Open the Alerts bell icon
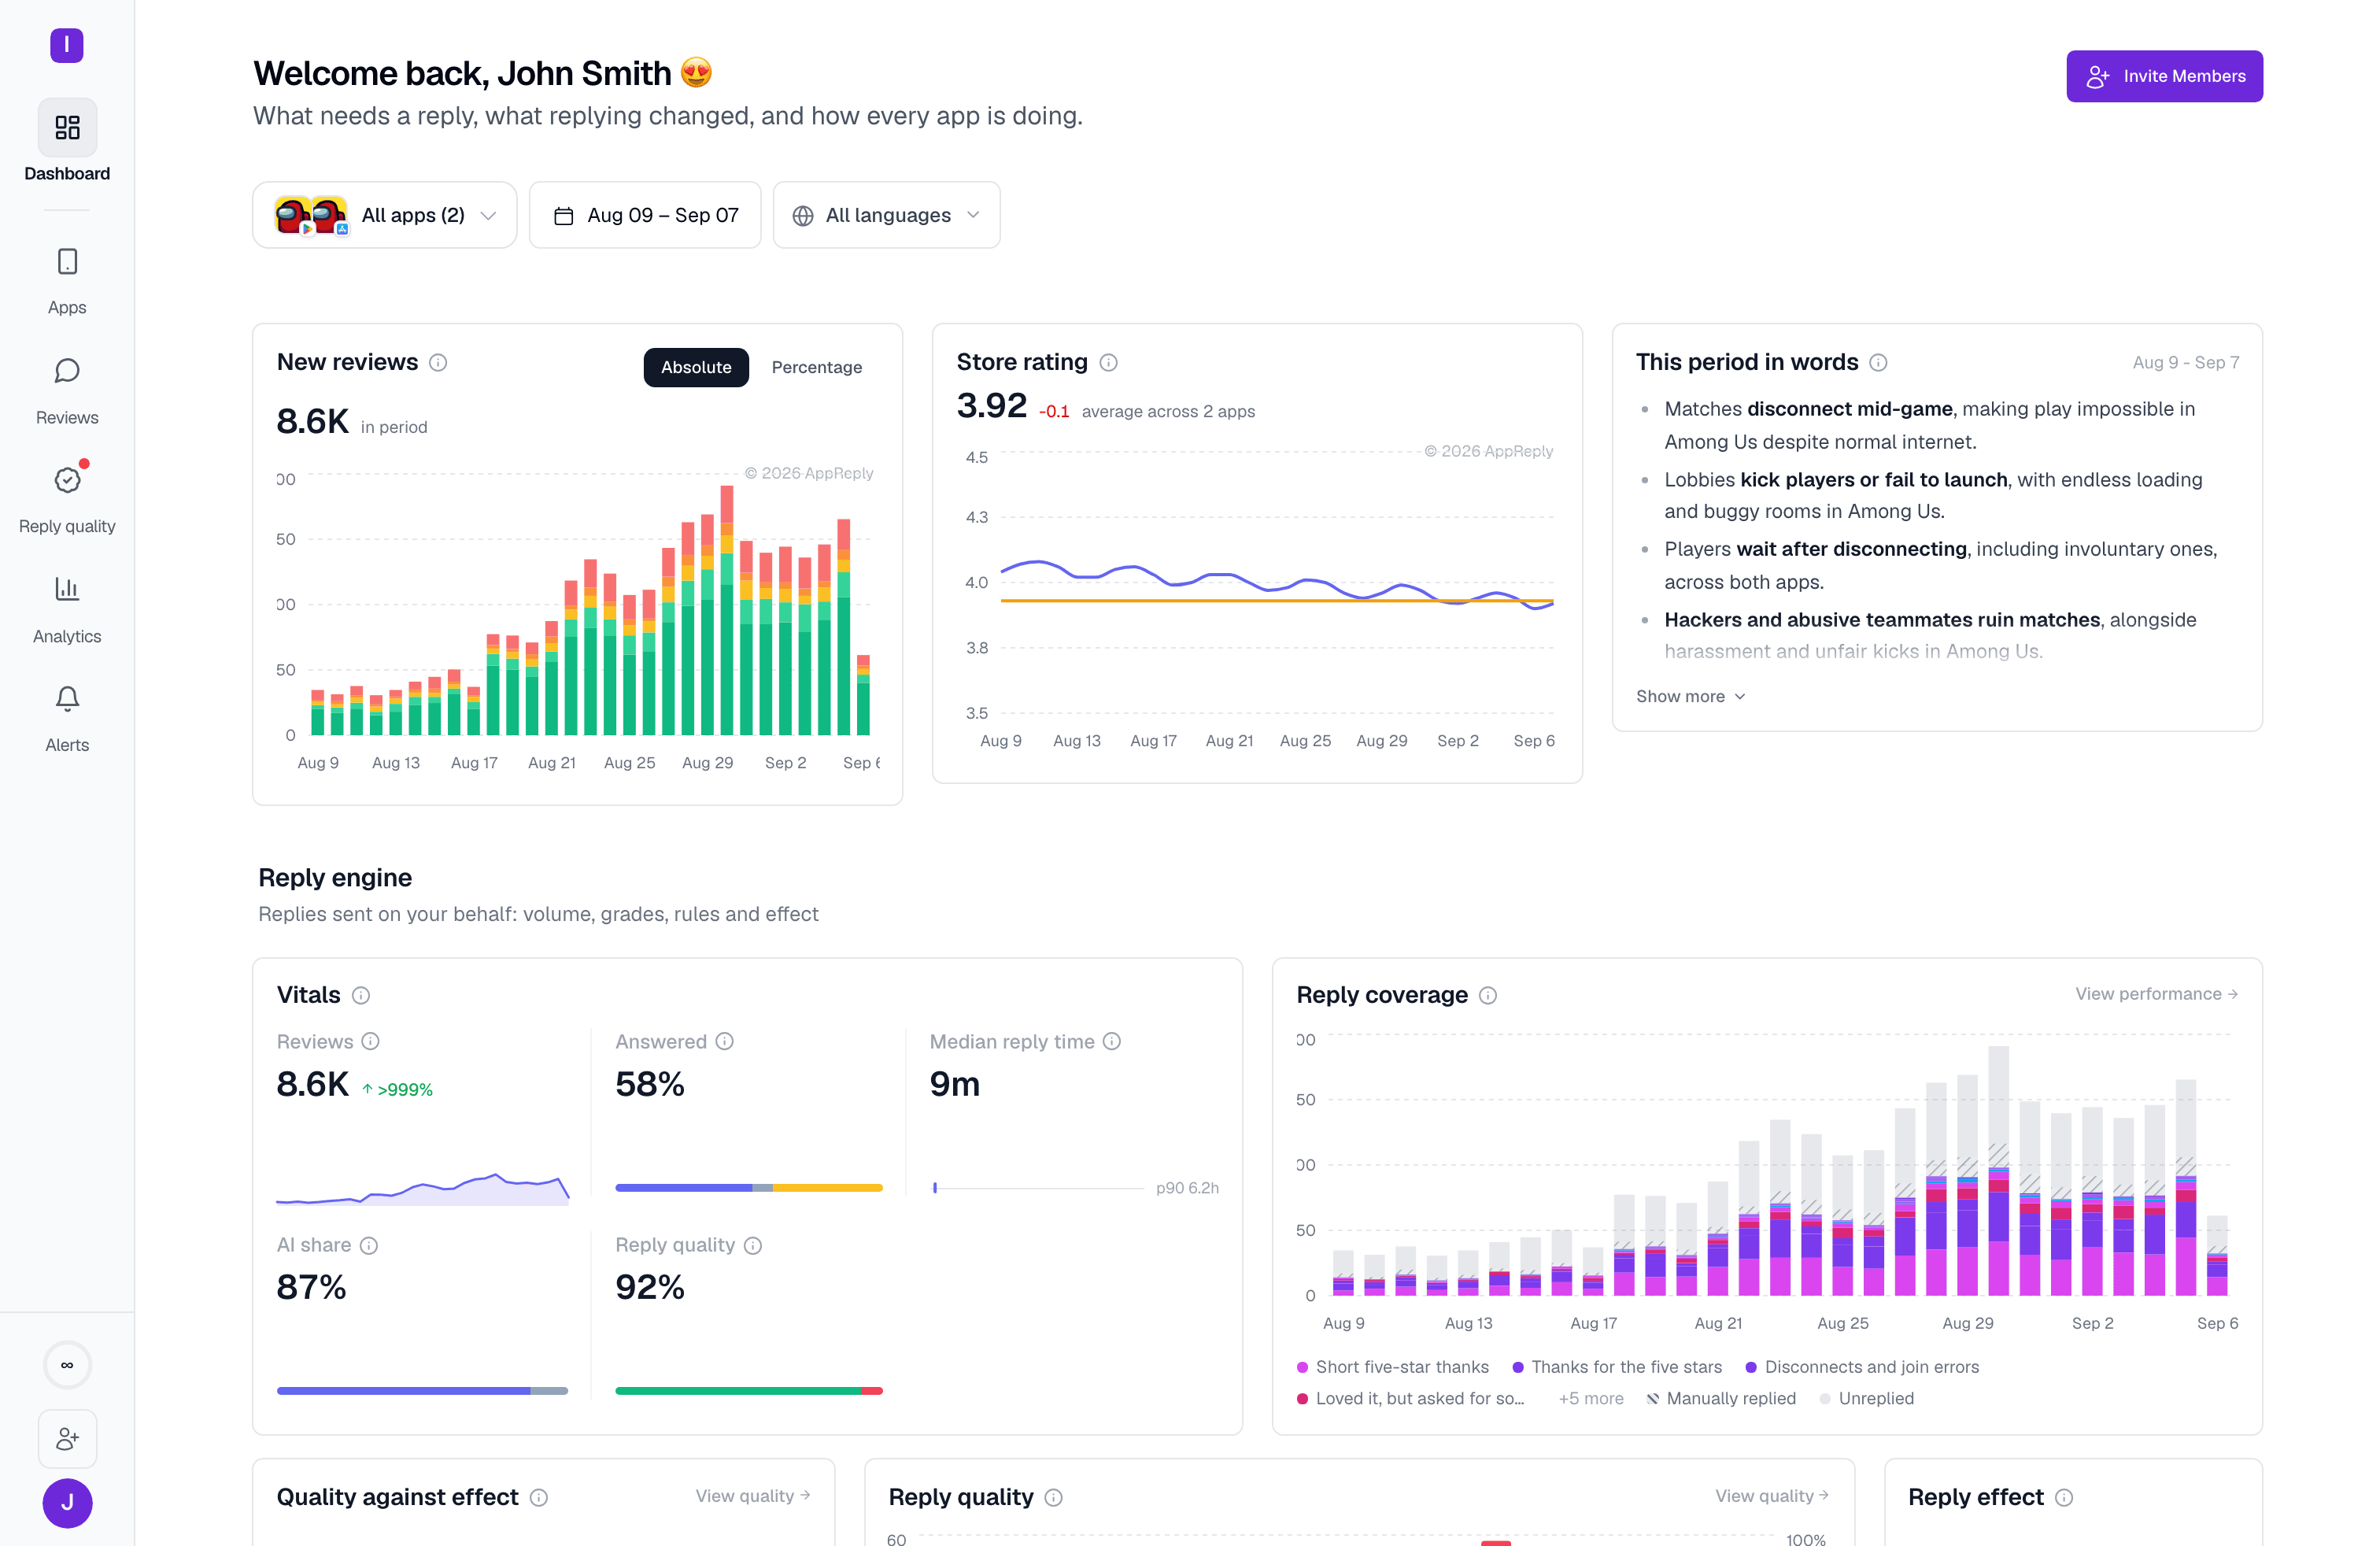The image size is (2380, 1546). coord(67,698)
